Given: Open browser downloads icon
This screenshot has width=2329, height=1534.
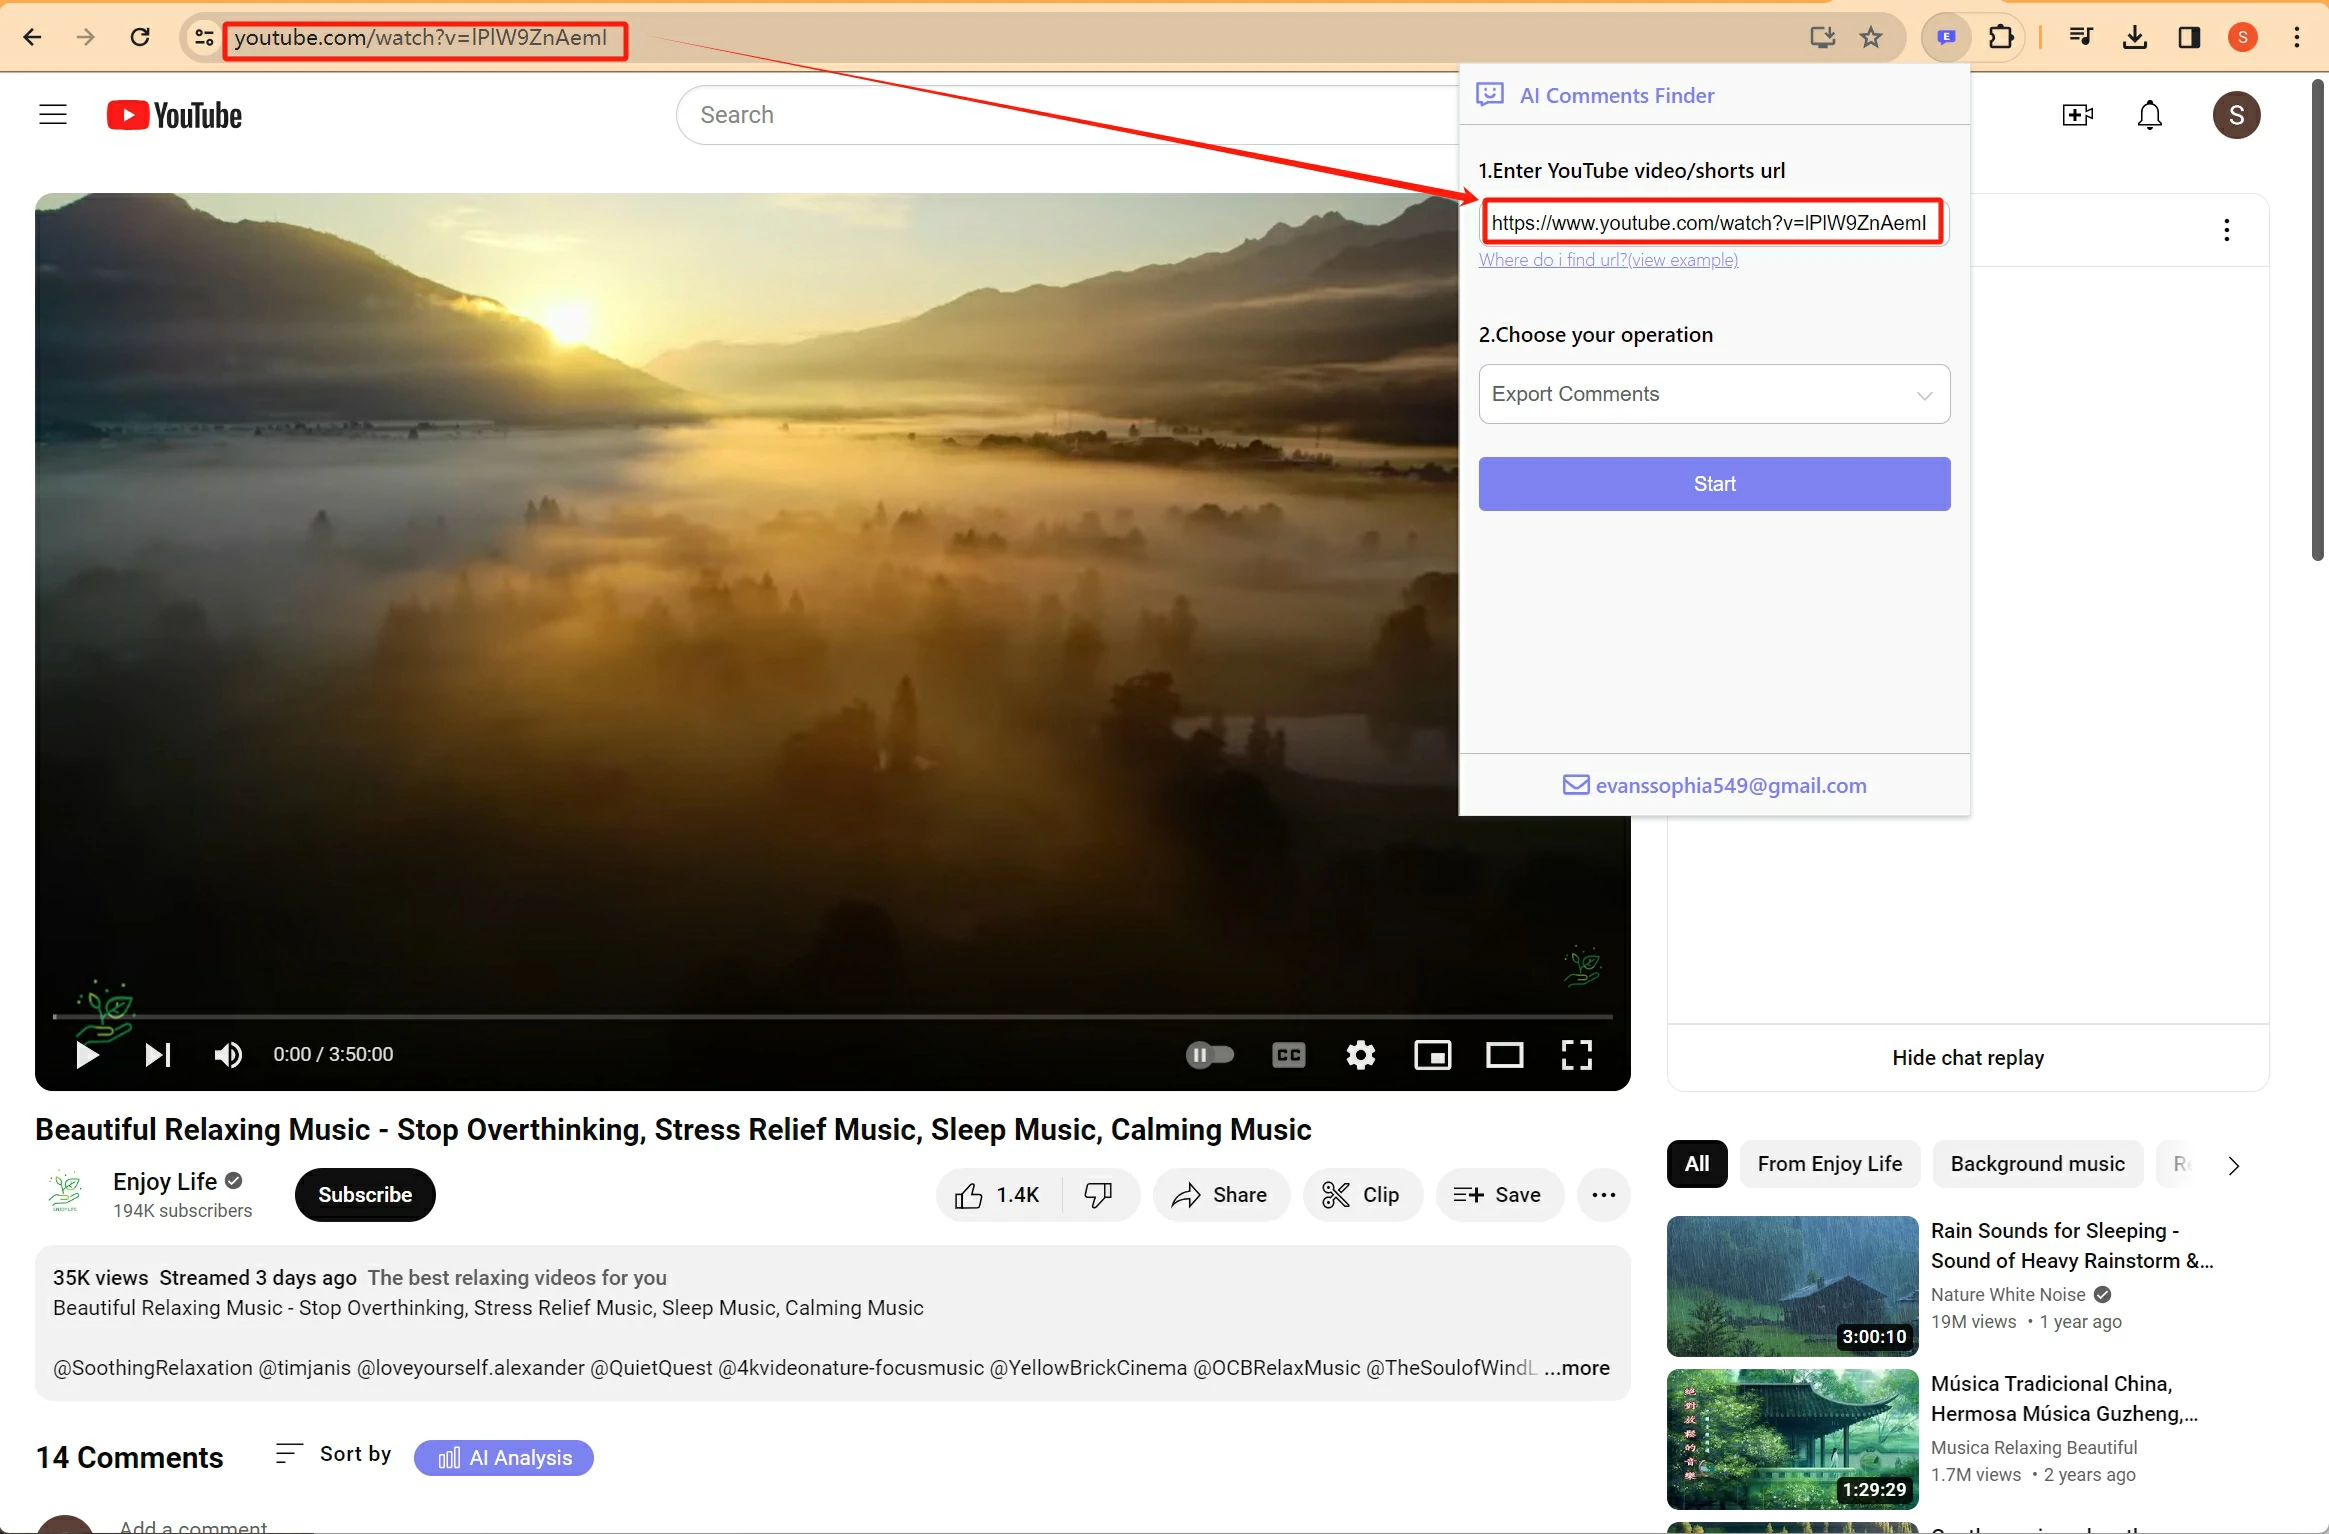Looking at the screenshot, I should pyautogui.click(x=2135, y=38).
